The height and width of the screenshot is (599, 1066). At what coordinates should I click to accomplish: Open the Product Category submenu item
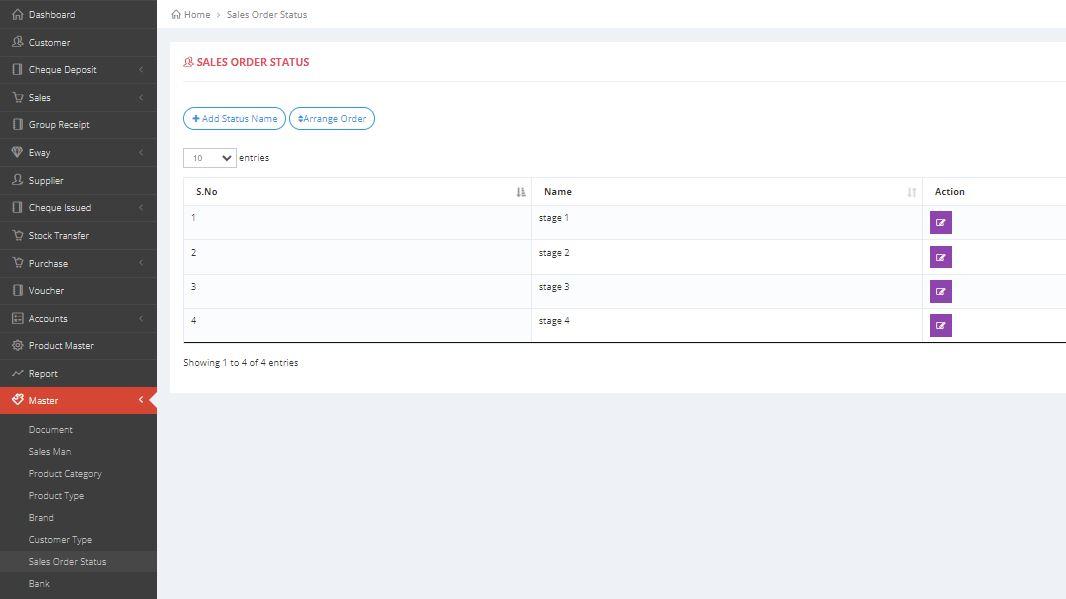[x=65, y=474]
